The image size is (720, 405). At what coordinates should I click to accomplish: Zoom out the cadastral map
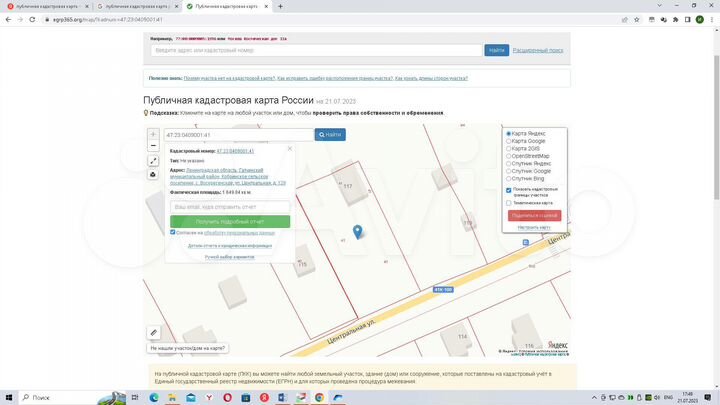[x=153, y=146]
